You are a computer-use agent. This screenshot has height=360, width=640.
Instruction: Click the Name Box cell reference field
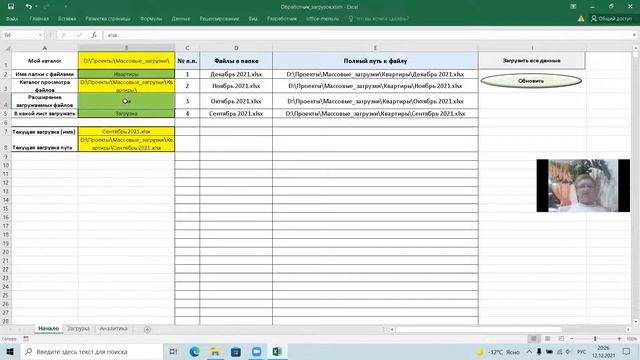point(20,36)
